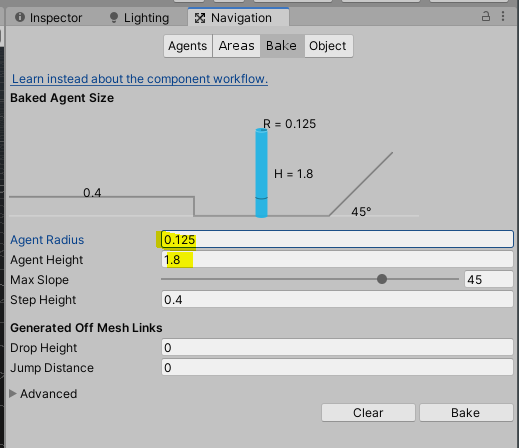This screenshot has height=448, width=519.
Task: Click the lock icon on the panel
Action: click(x=486, y=16)
